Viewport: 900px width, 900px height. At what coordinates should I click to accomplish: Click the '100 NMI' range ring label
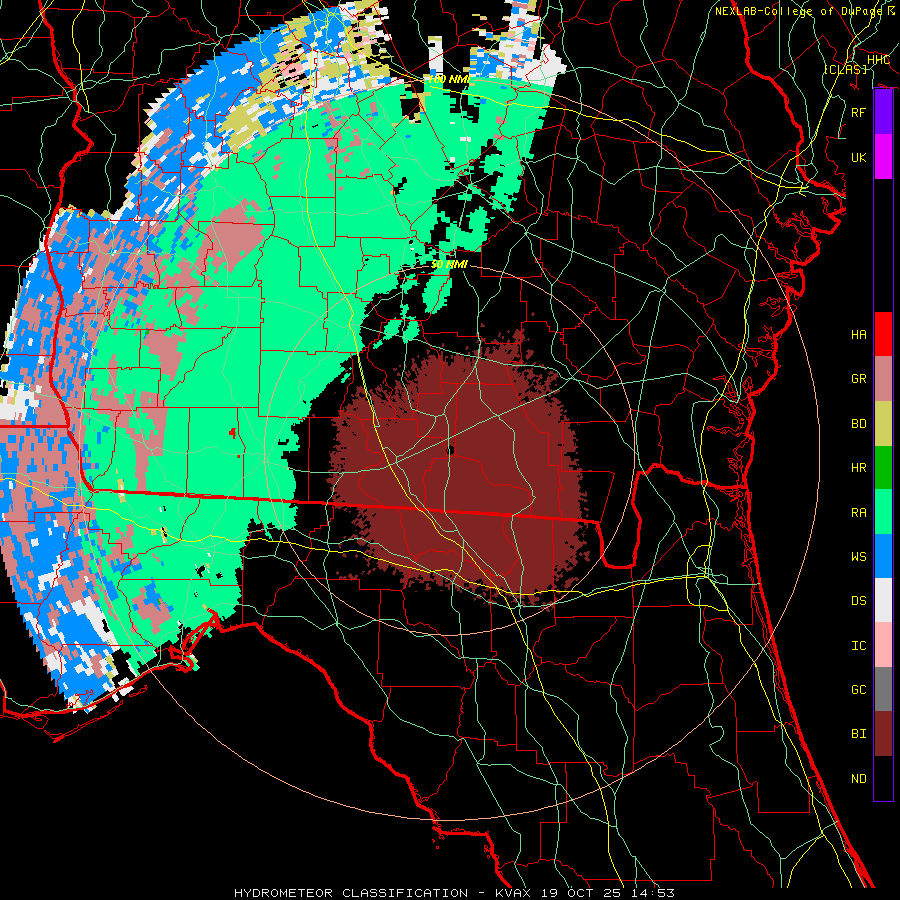[448, 79]
